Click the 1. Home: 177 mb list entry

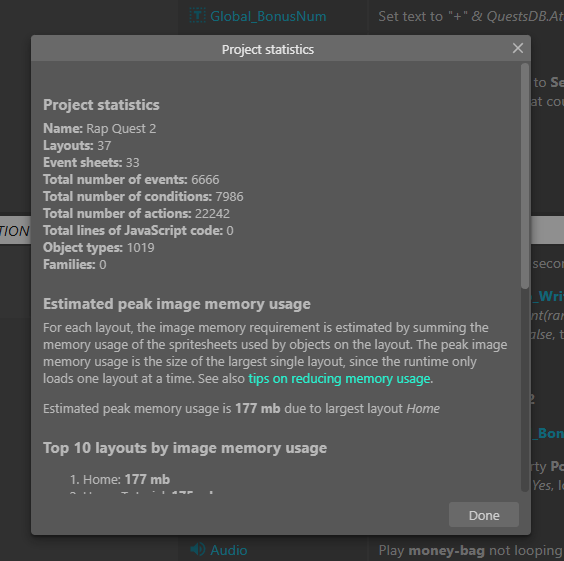(x=120, y=479)
